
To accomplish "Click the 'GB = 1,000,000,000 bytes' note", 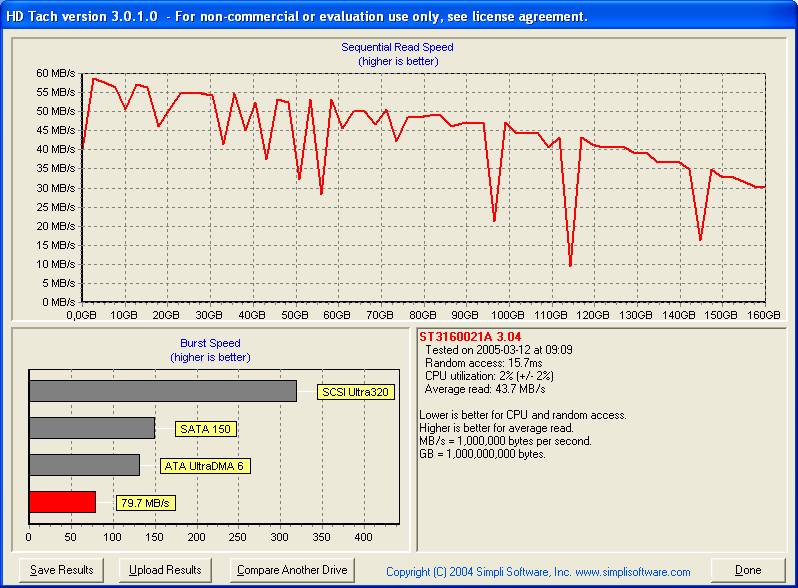I will point(482,454).
